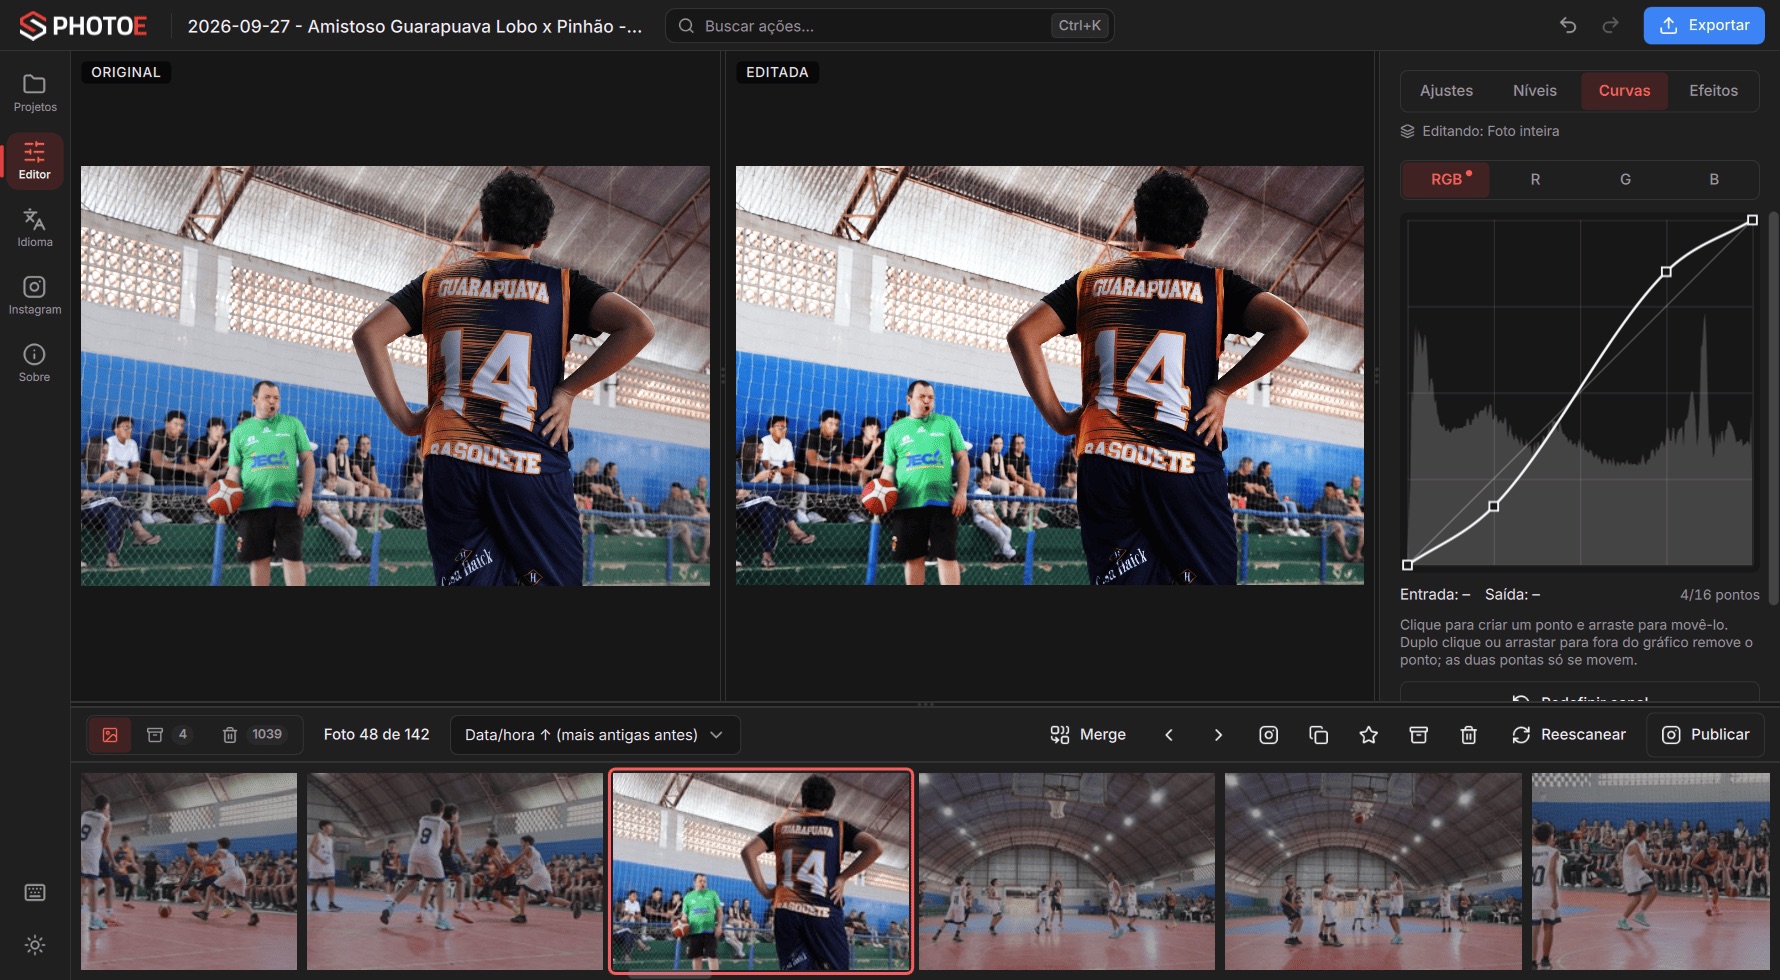The height and width of the screenshot is (980, 1780).
Task: Switch to the Ajustes tab
Action: click(1446, 91)
